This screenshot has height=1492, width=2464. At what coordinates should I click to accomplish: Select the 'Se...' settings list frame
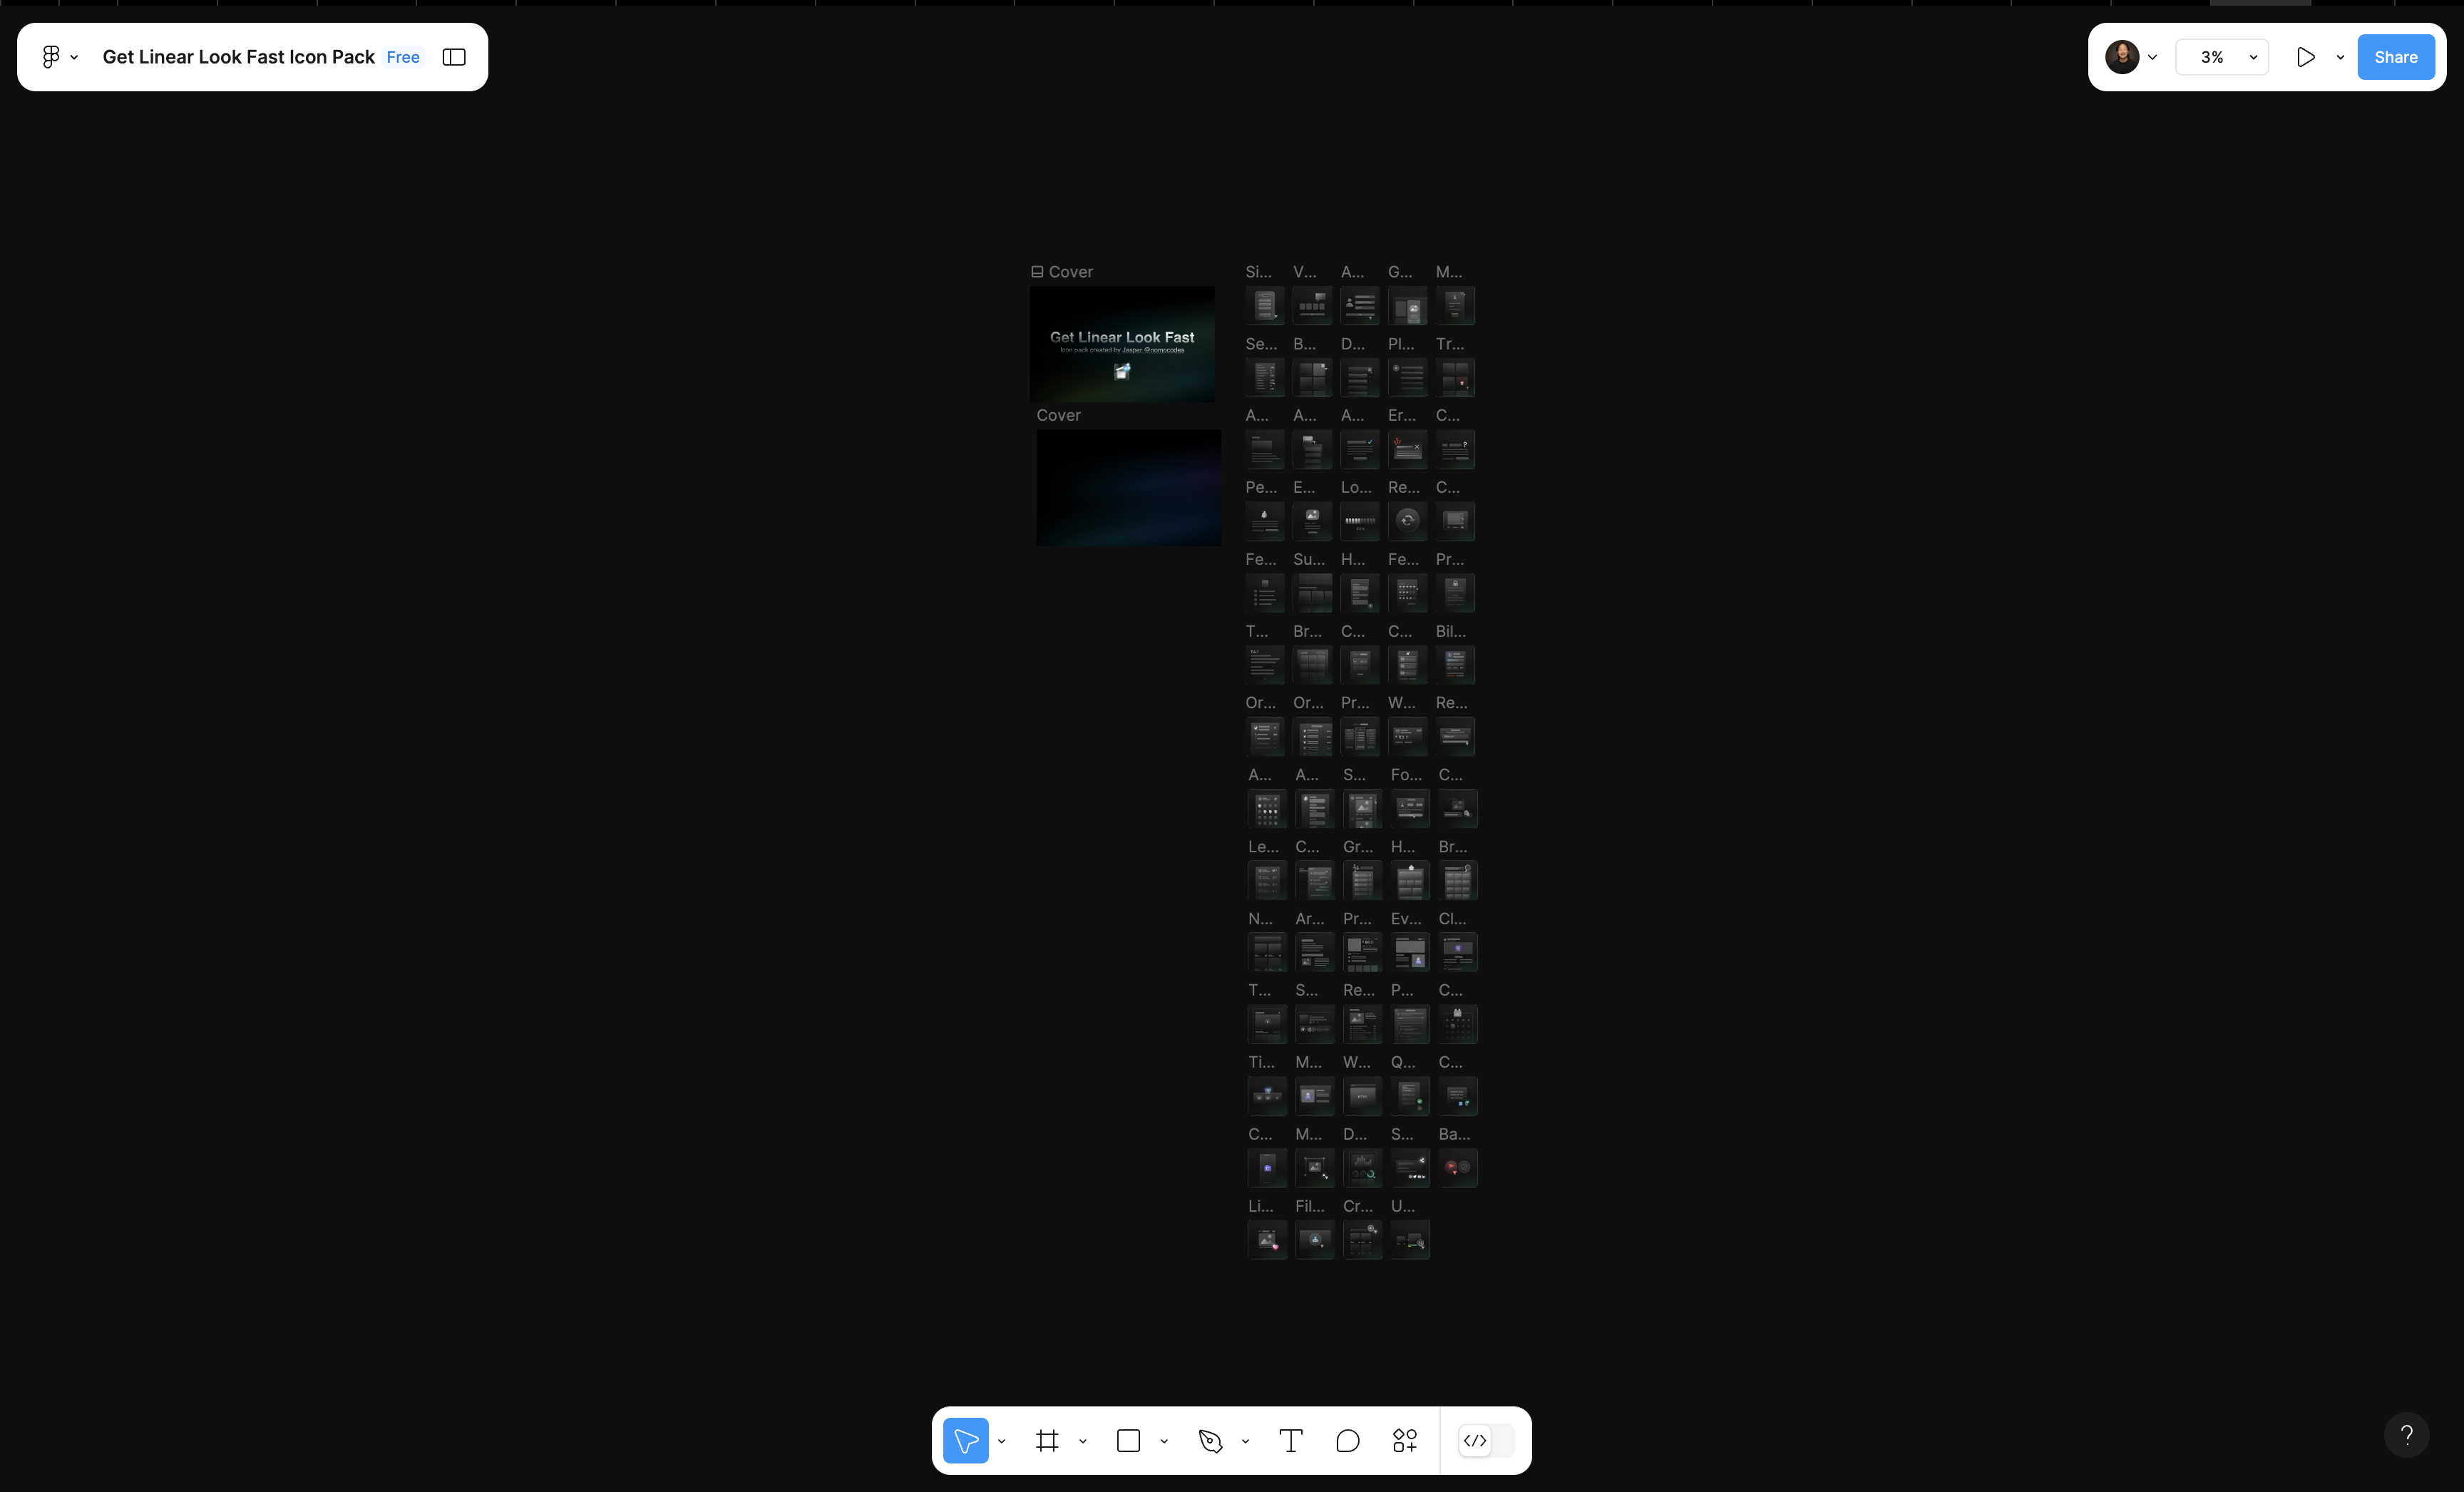pos(1265,377)
